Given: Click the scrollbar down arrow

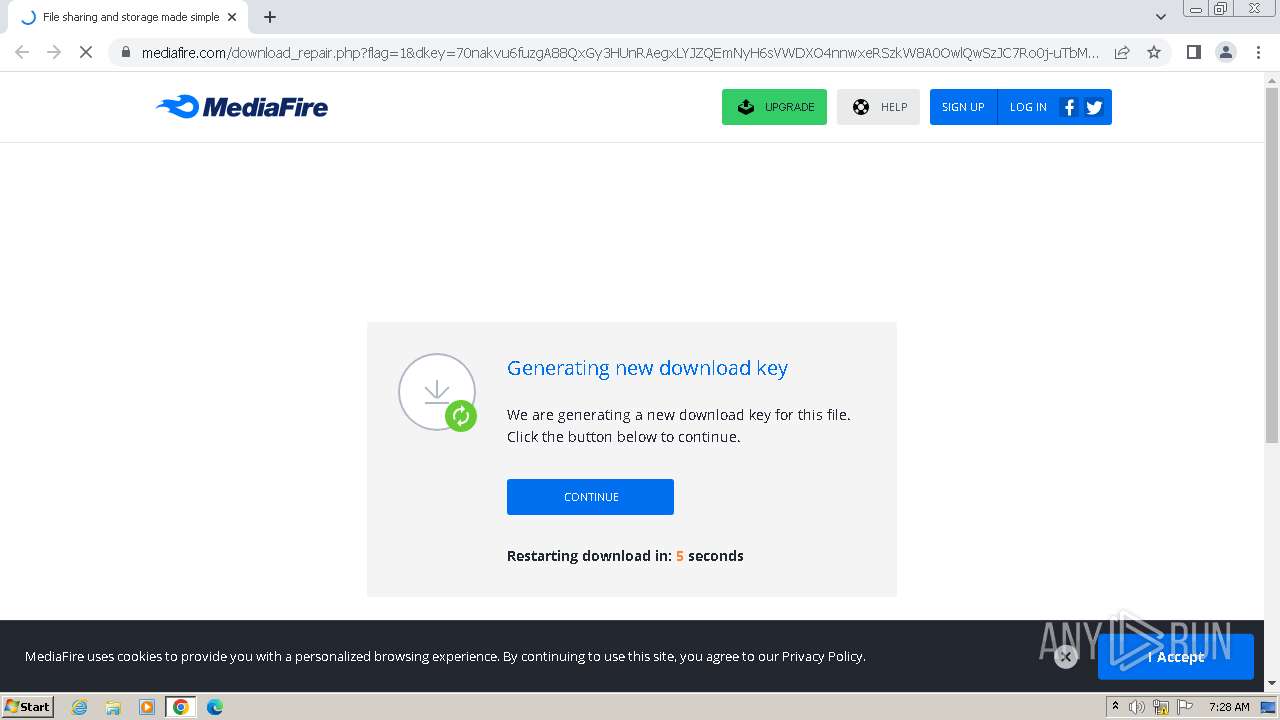Looking at the screenshot, I should coord(1272,684).
